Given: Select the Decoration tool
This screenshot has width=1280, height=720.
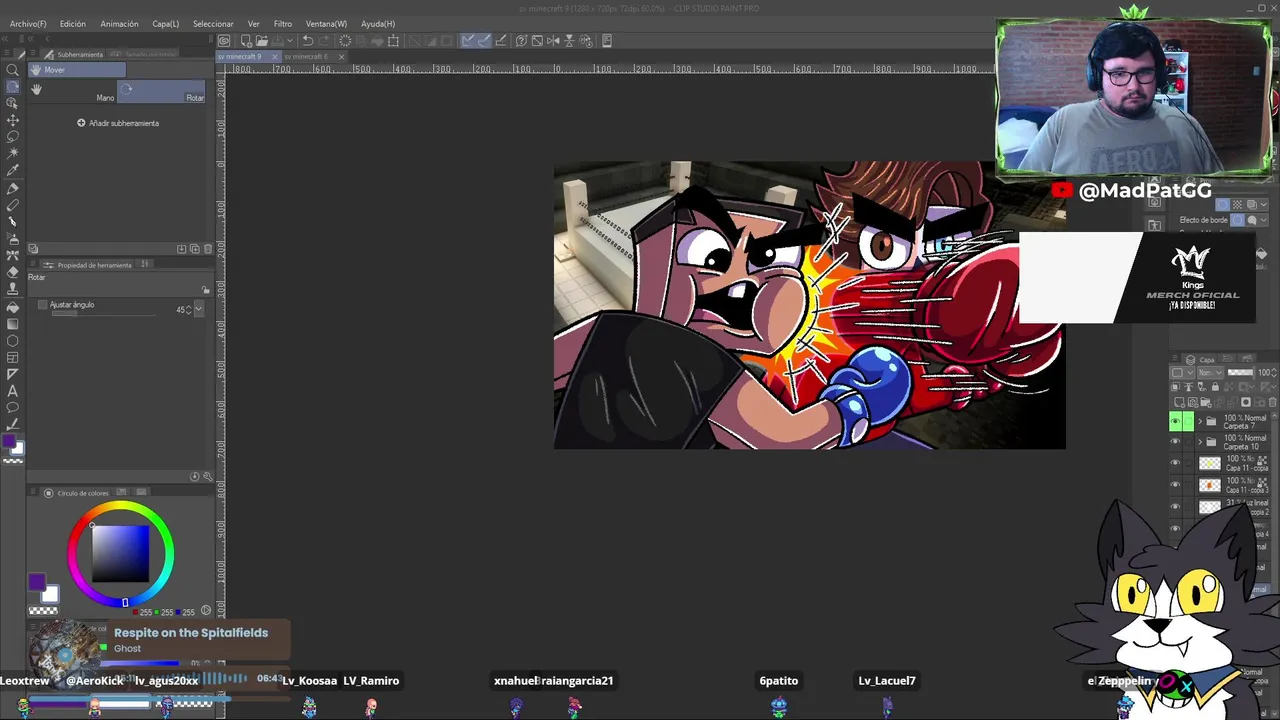Looking at the screenshot, I should [12, 257].
